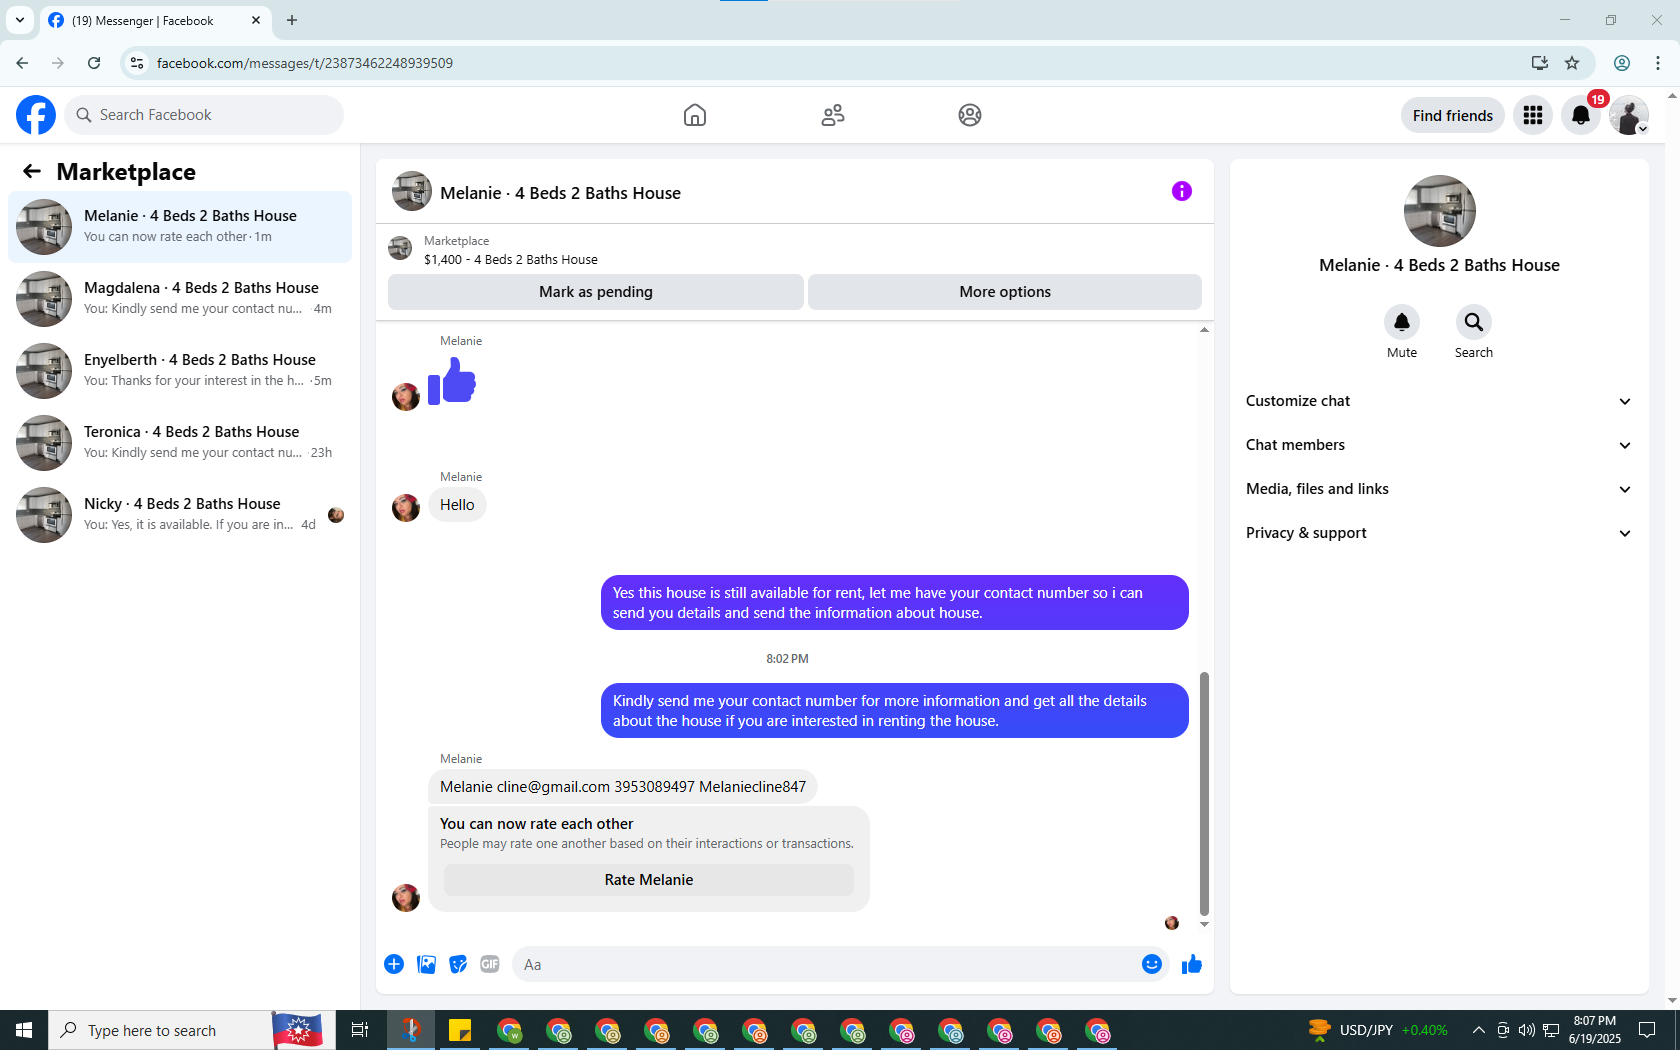Open Sticky Notes from the taskbar

click(x=460, y=1030)
